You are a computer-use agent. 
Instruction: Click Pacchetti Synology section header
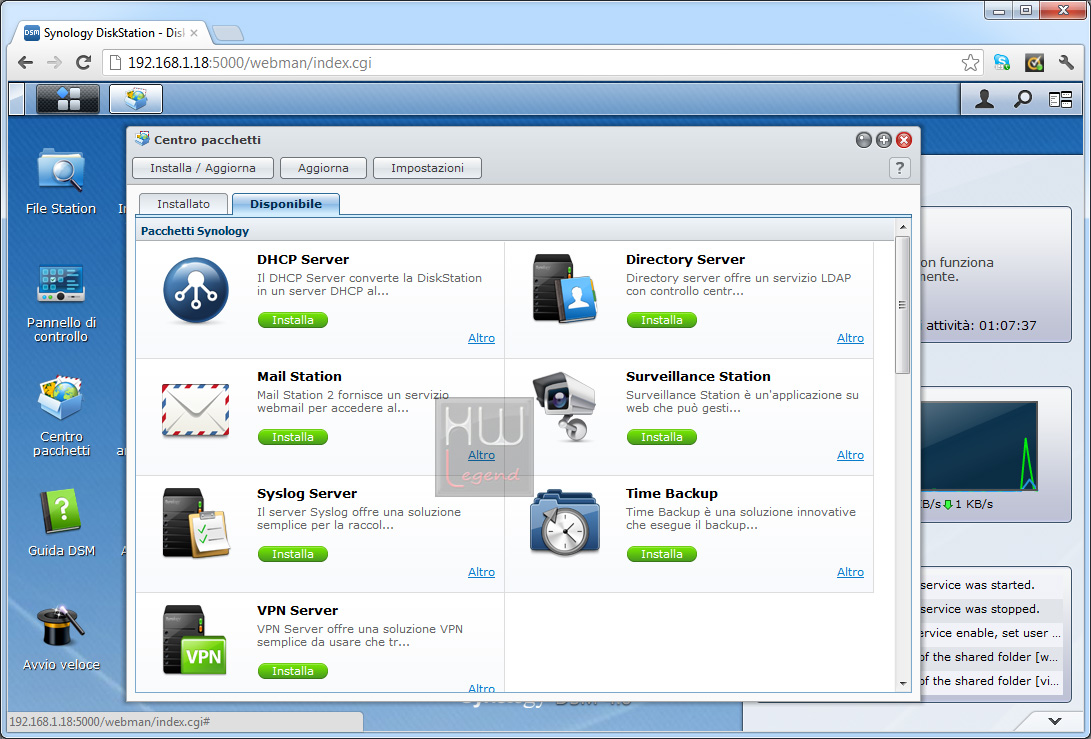tap(515, 231)
